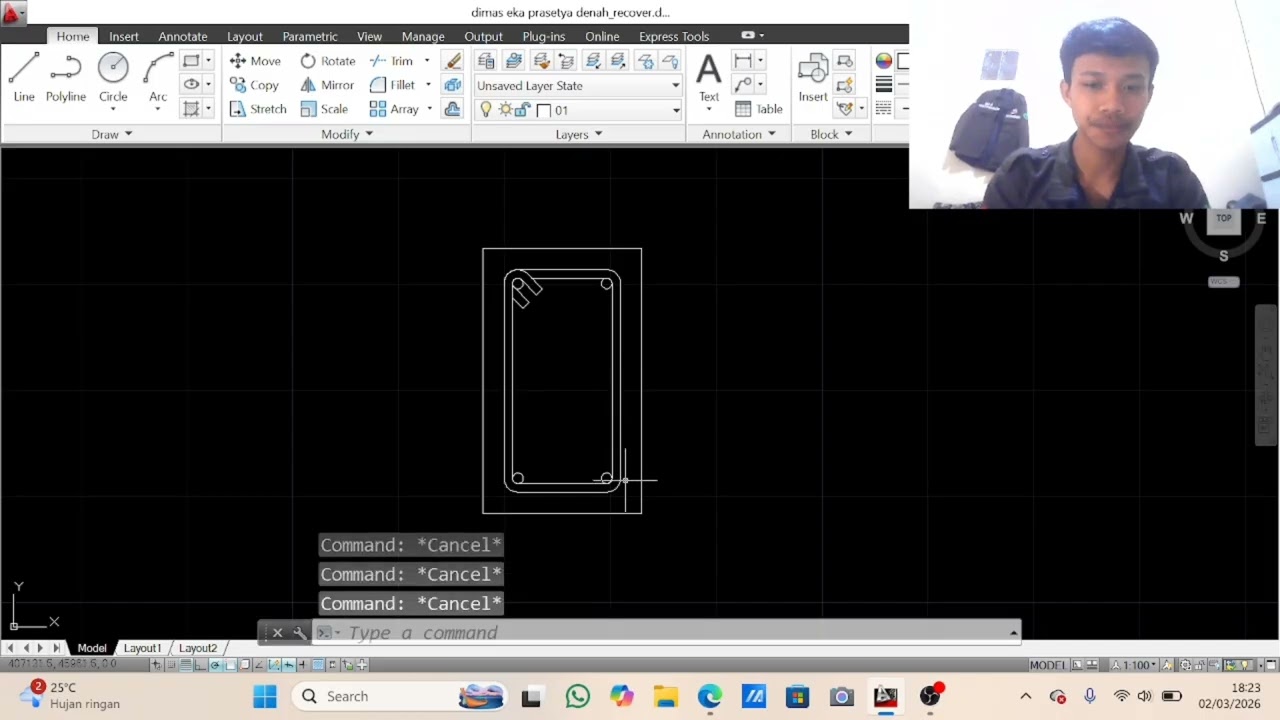This screenshot has height=720, width=1280.
Task: Open the Rectangle tool dropdown arrow
Action: coord(208,61)
